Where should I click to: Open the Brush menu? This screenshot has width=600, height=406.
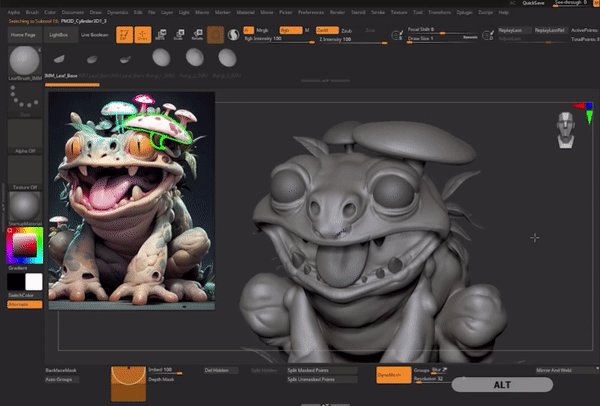tap(32, 12)
